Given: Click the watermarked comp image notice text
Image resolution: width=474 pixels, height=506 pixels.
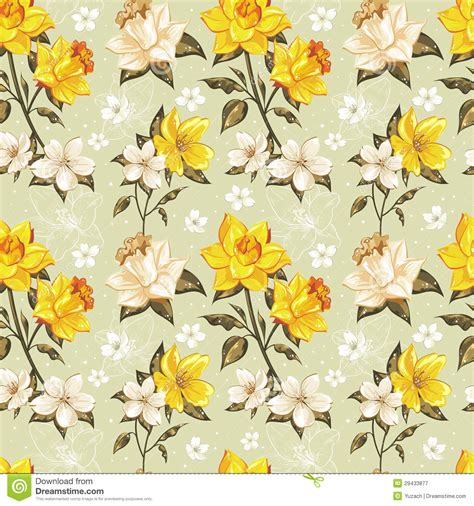Looking at the screenshot, I should click(94, 499).
